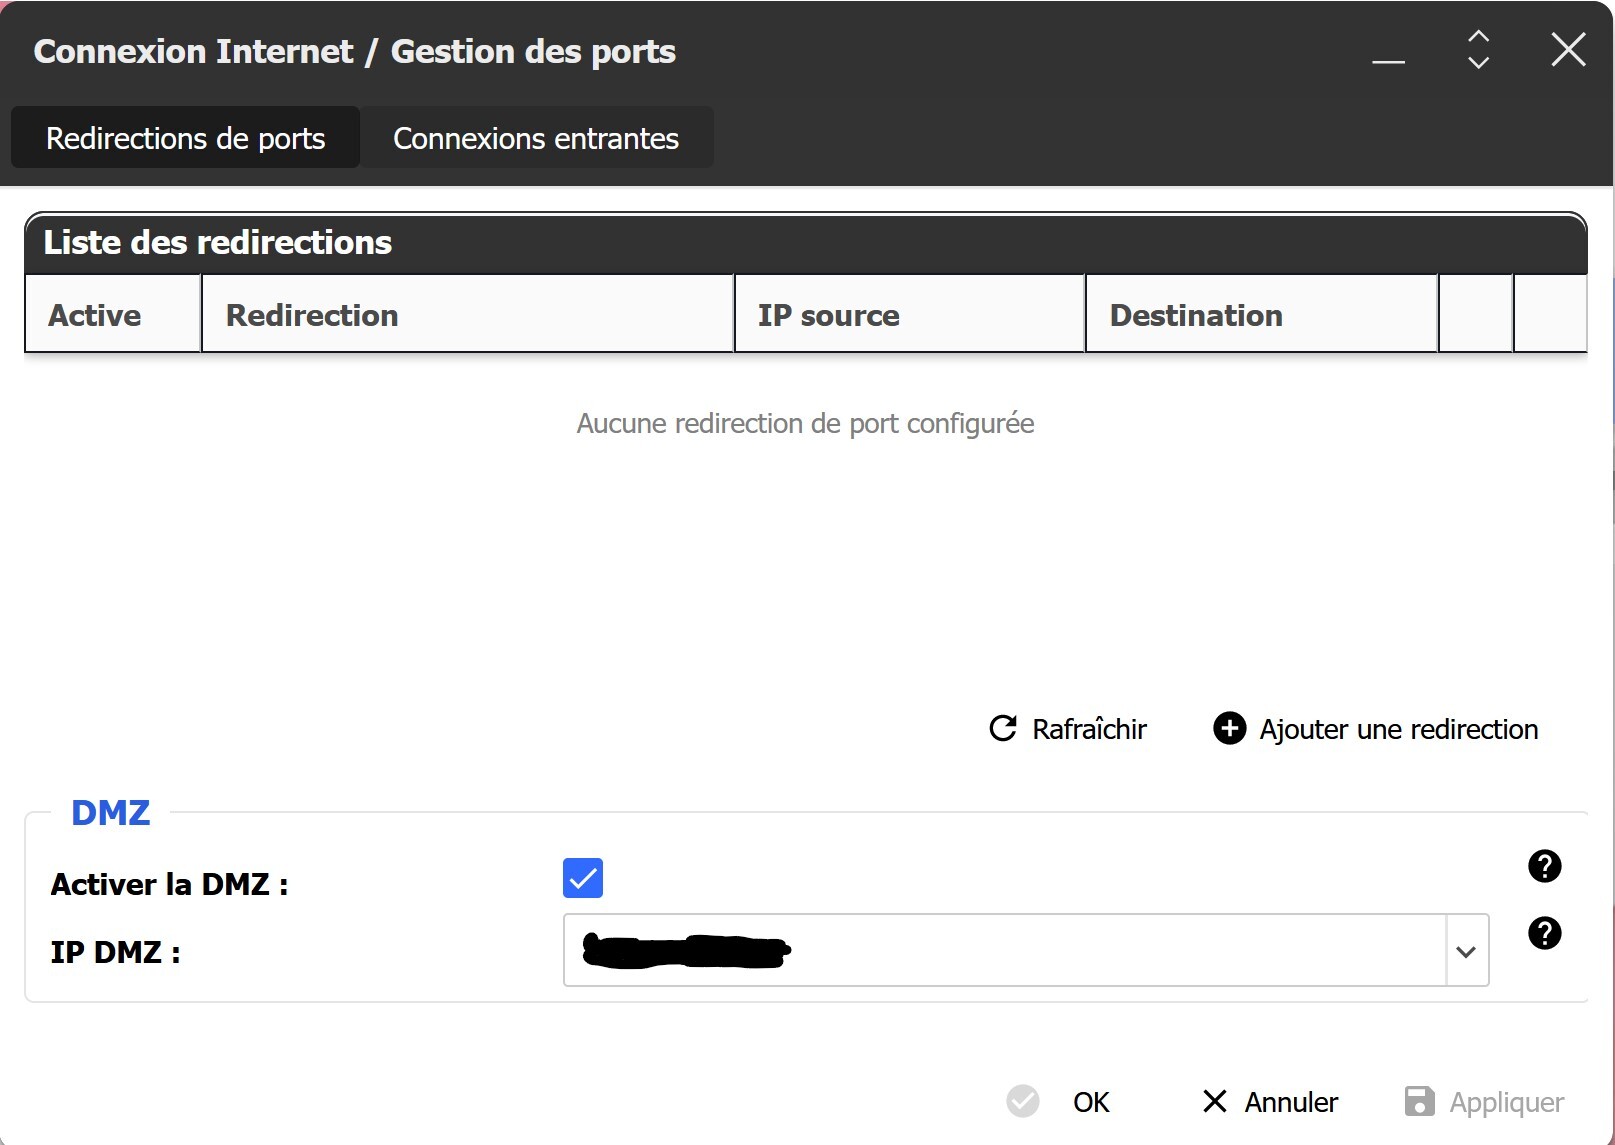Click the Annuler button label

tap(1290, 1102)
